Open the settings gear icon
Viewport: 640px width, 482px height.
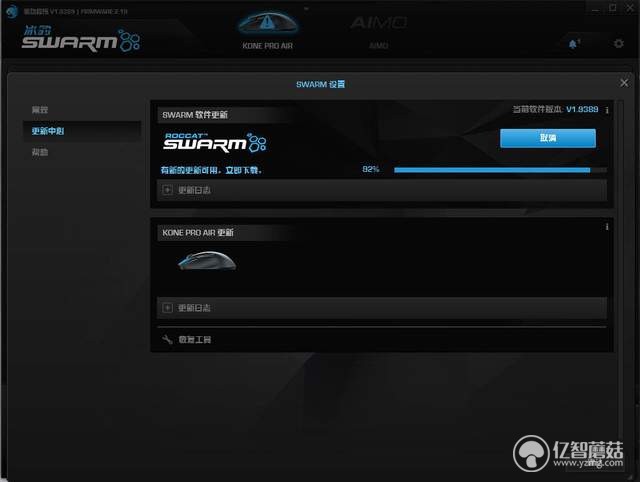tap(619, 43)
